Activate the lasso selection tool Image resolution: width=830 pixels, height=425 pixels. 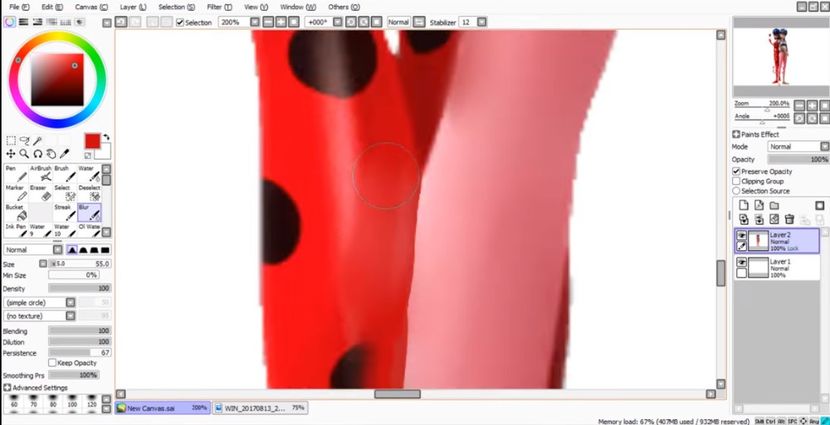(x=24, y=140)
